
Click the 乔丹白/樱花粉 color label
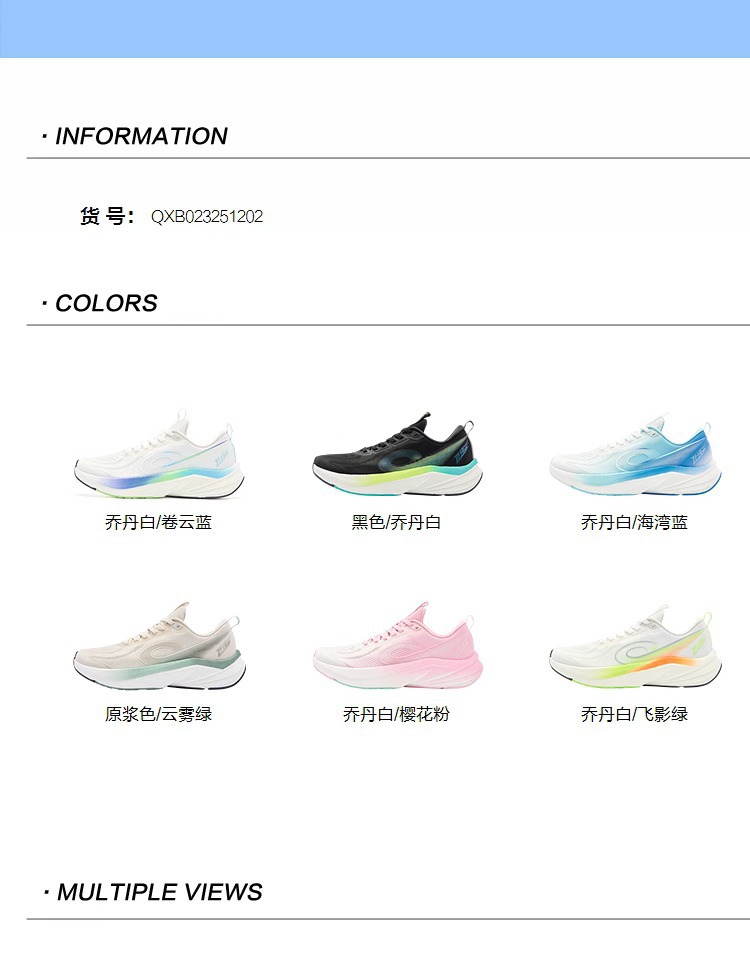(x=396, y=714)
